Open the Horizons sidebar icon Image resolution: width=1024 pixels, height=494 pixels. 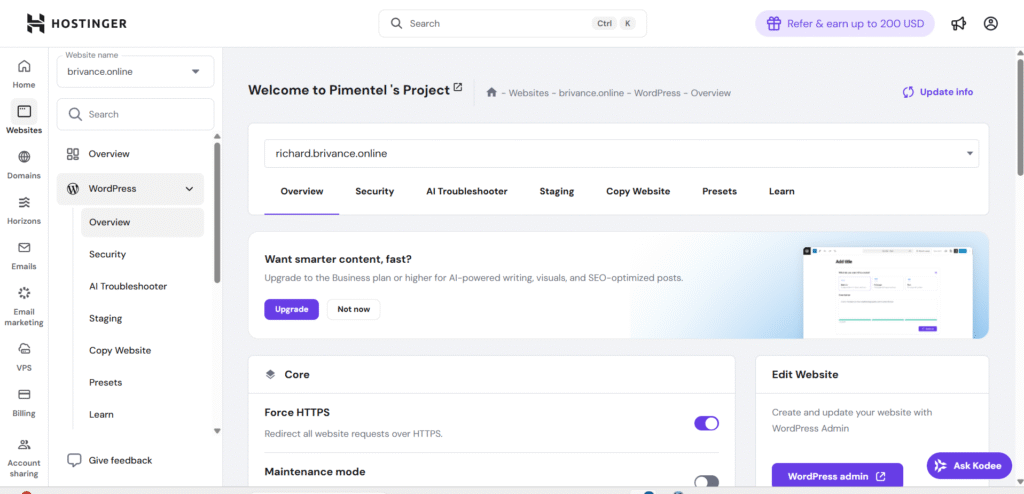pos(24,202)
